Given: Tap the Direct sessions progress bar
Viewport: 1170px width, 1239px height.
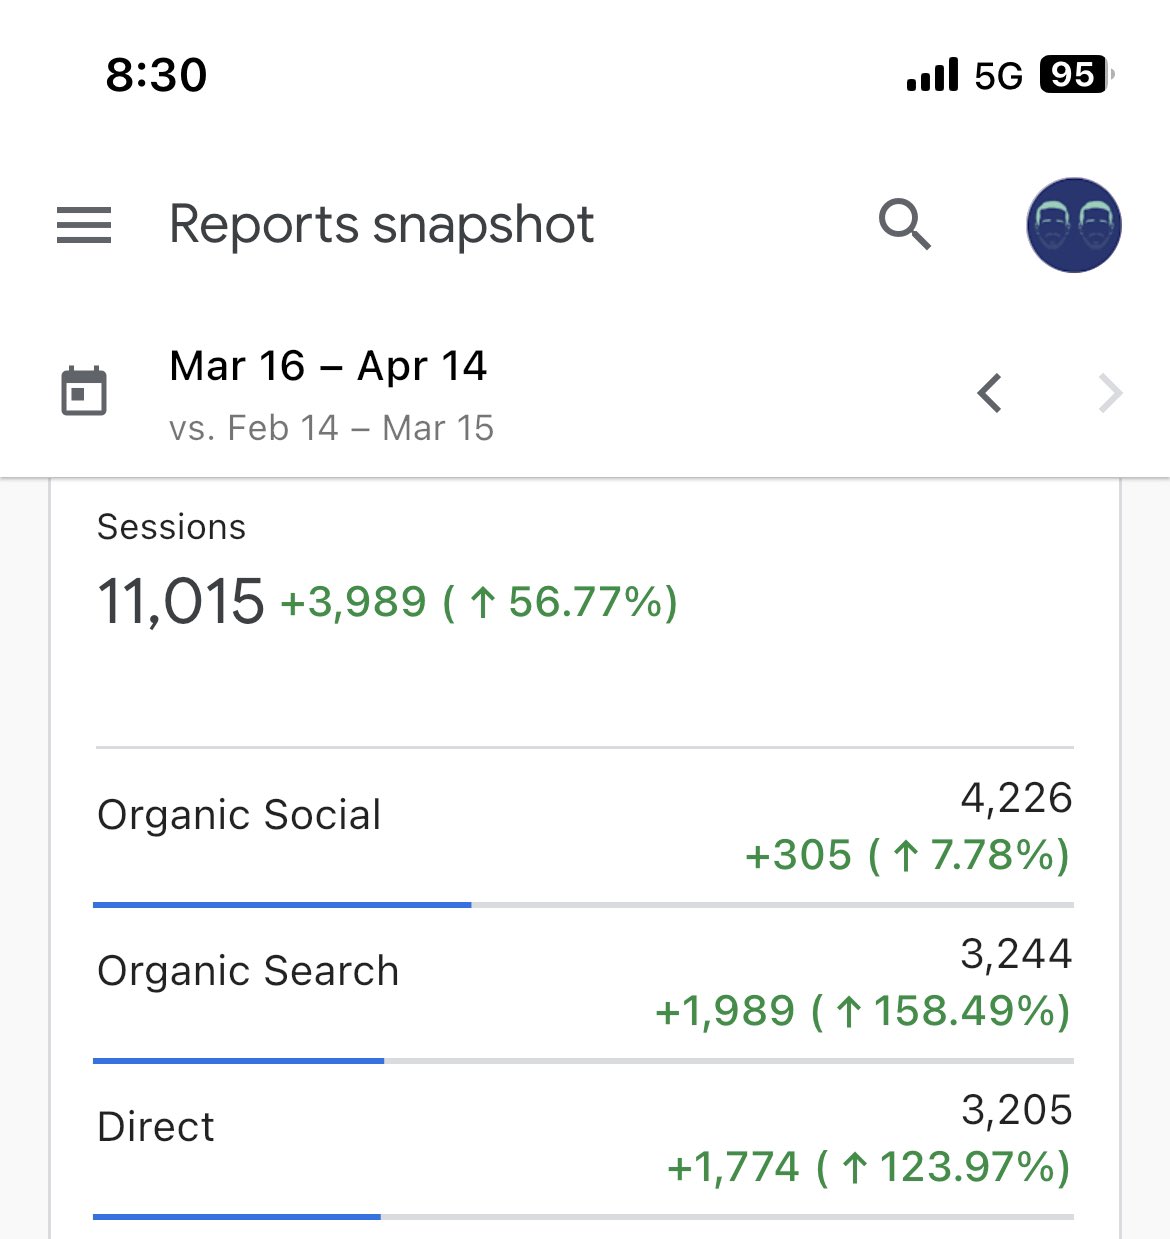Looking at the screenshot, I should pos(584,1217).
